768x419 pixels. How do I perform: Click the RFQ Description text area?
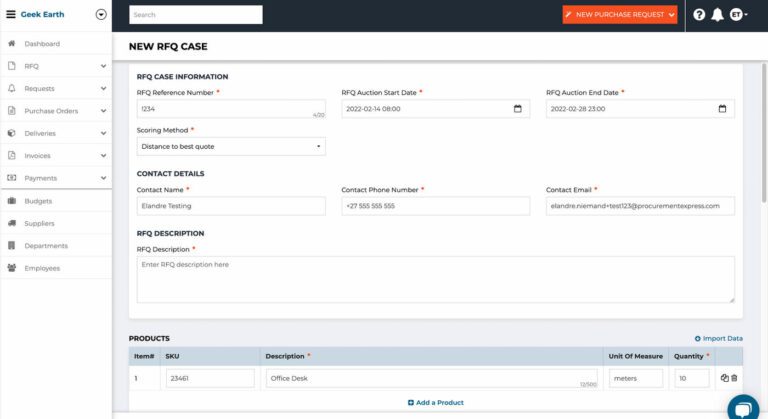click(435, 279)
